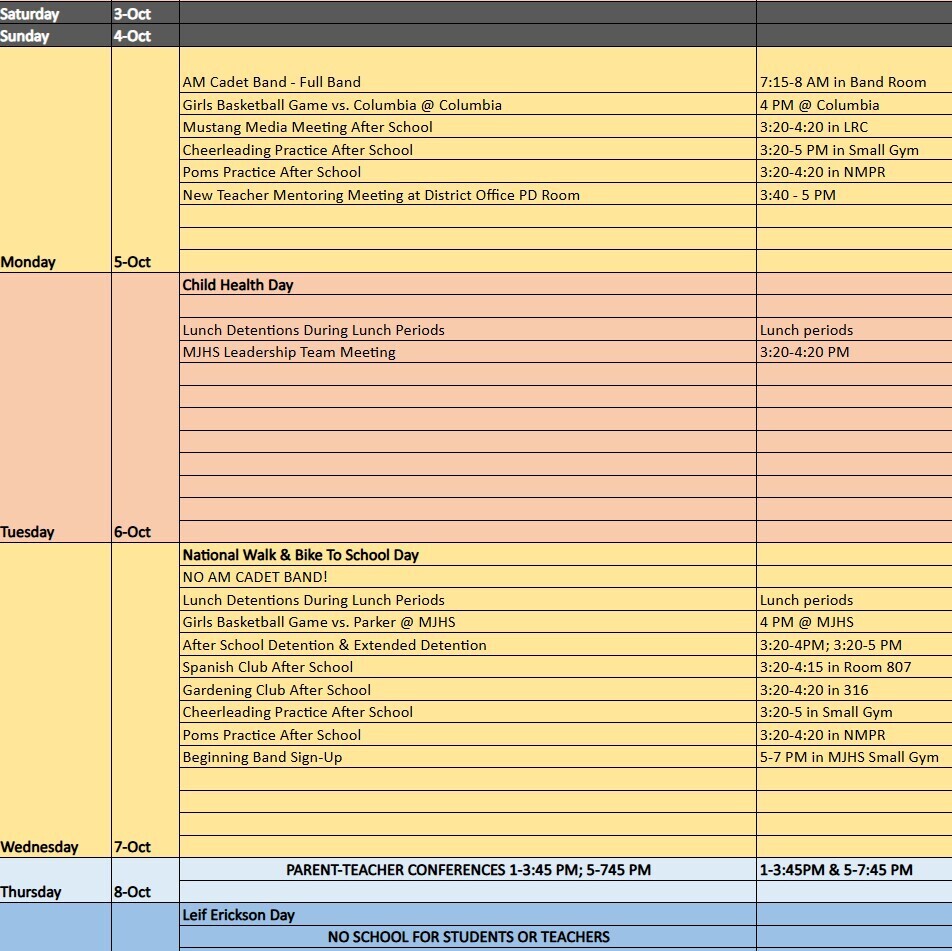The height and width of the screenshot is (951, 952).
Task: Select the '3:20-4:20 PM' time cell
Action: 854,352
